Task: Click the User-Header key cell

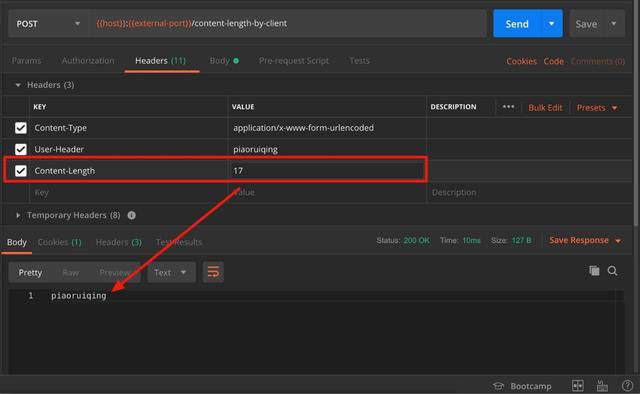Action: (129, 149)
